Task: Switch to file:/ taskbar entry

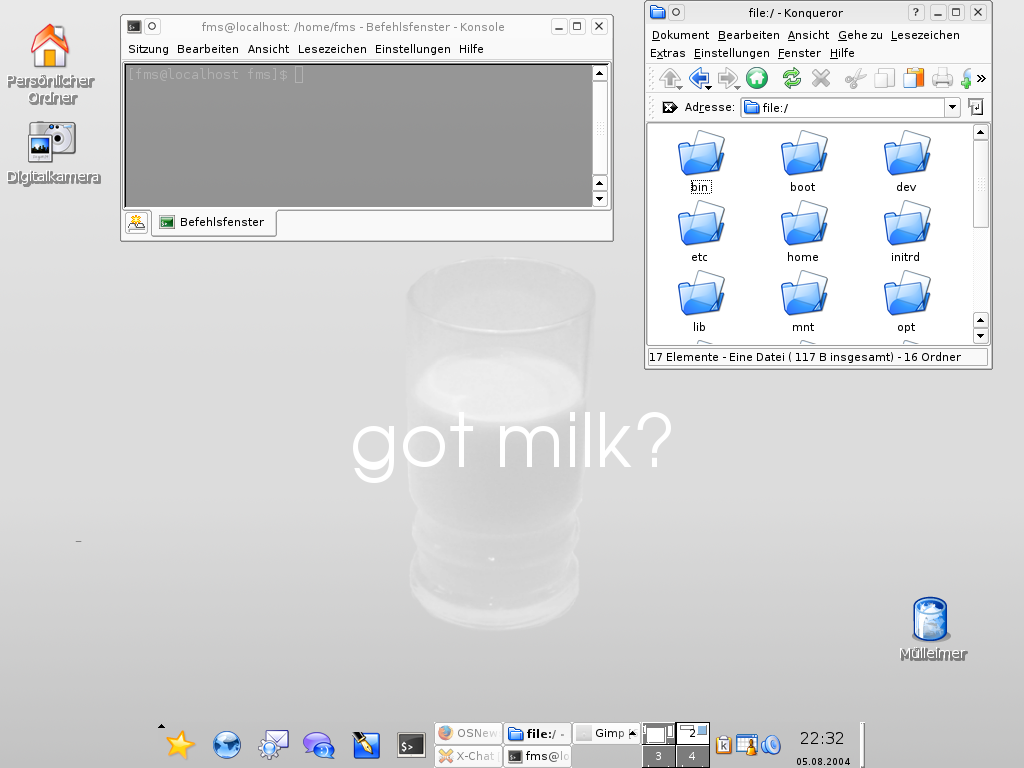Action: click(538, 733)
